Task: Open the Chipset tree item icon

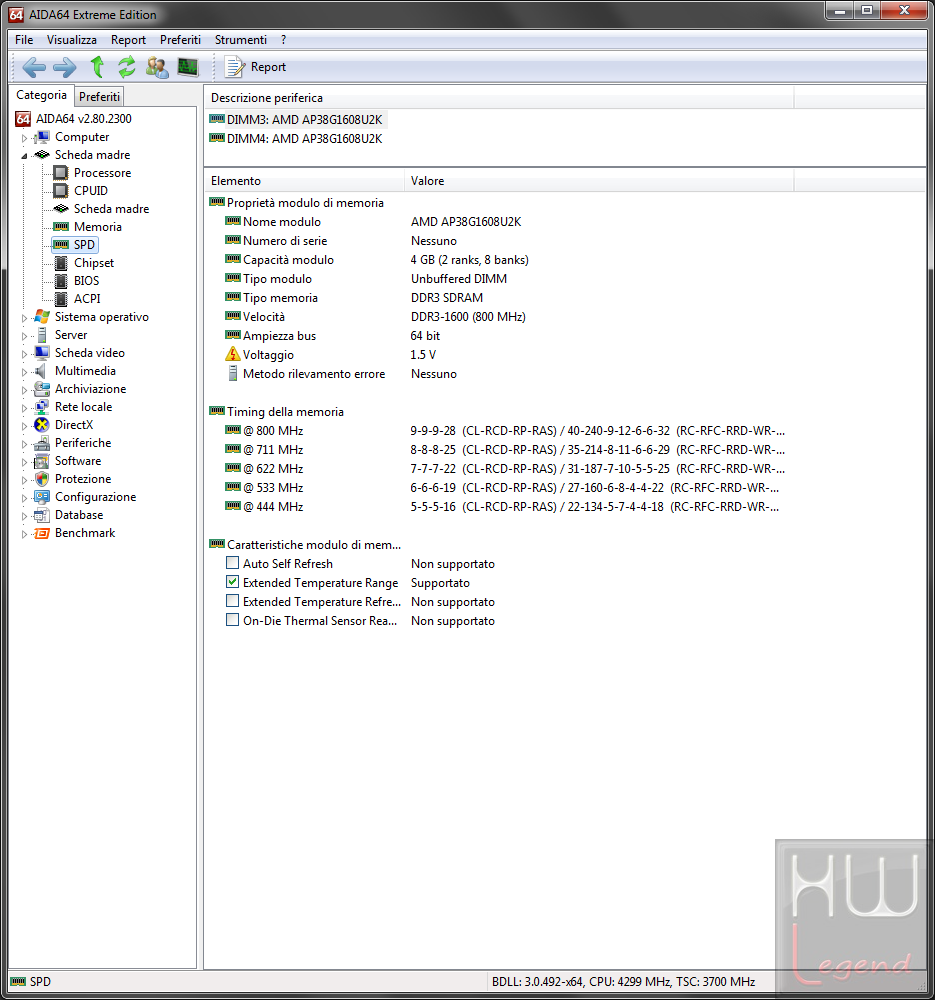Action: [61, 263]
